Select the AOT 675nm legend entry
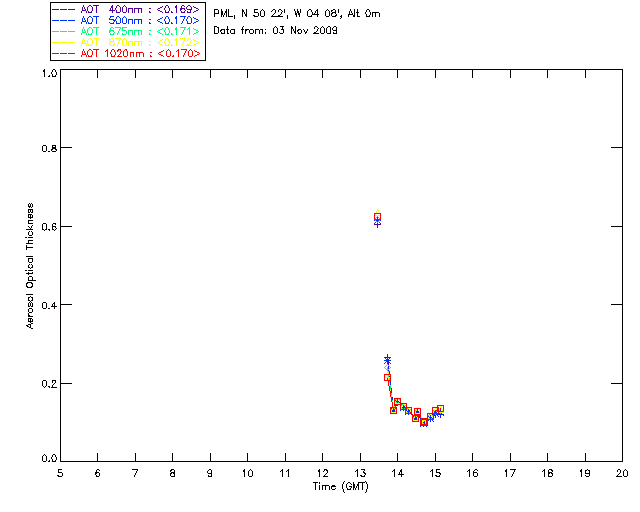 coord(127,31)
